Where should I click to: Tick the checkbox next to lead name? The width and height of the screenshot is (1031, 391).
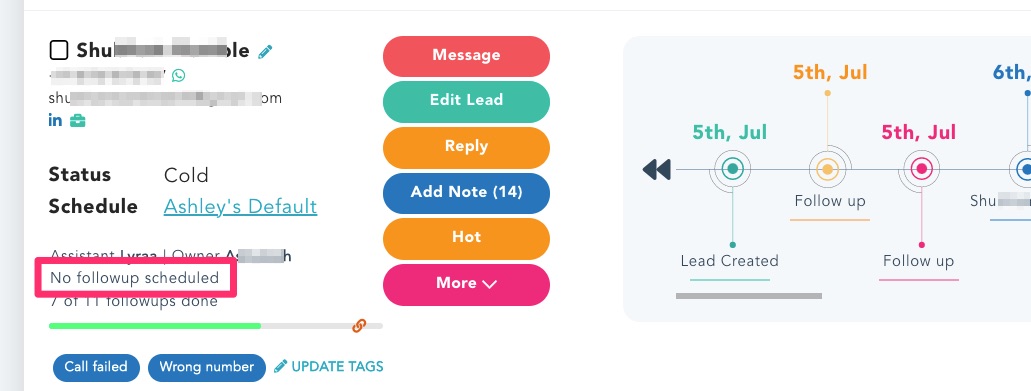point(59,50)
